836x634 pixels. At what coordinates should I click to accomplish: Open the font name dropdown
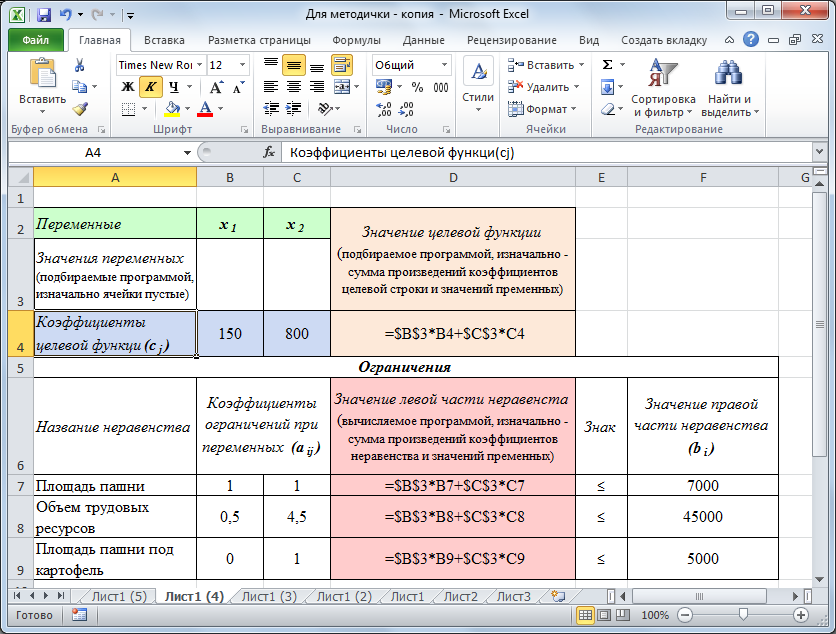[200, 65]
